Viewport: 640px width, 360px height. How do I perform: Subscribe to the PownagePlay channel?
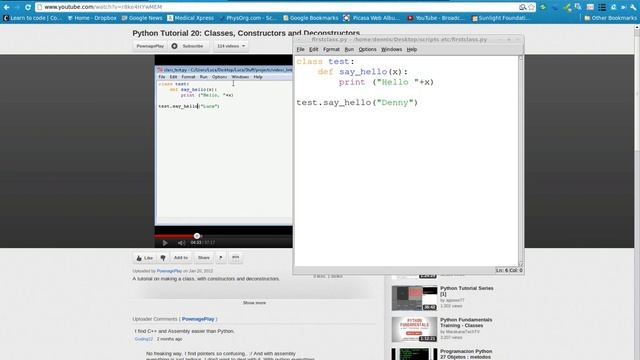[x=189, y=46]
